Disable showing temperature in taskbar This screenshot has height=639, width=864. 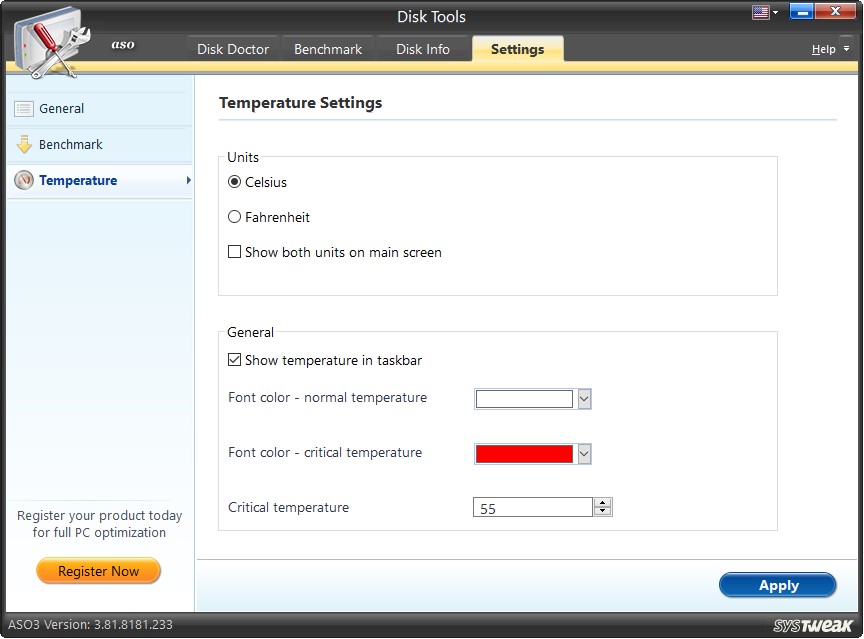click(x=235, y=361)
